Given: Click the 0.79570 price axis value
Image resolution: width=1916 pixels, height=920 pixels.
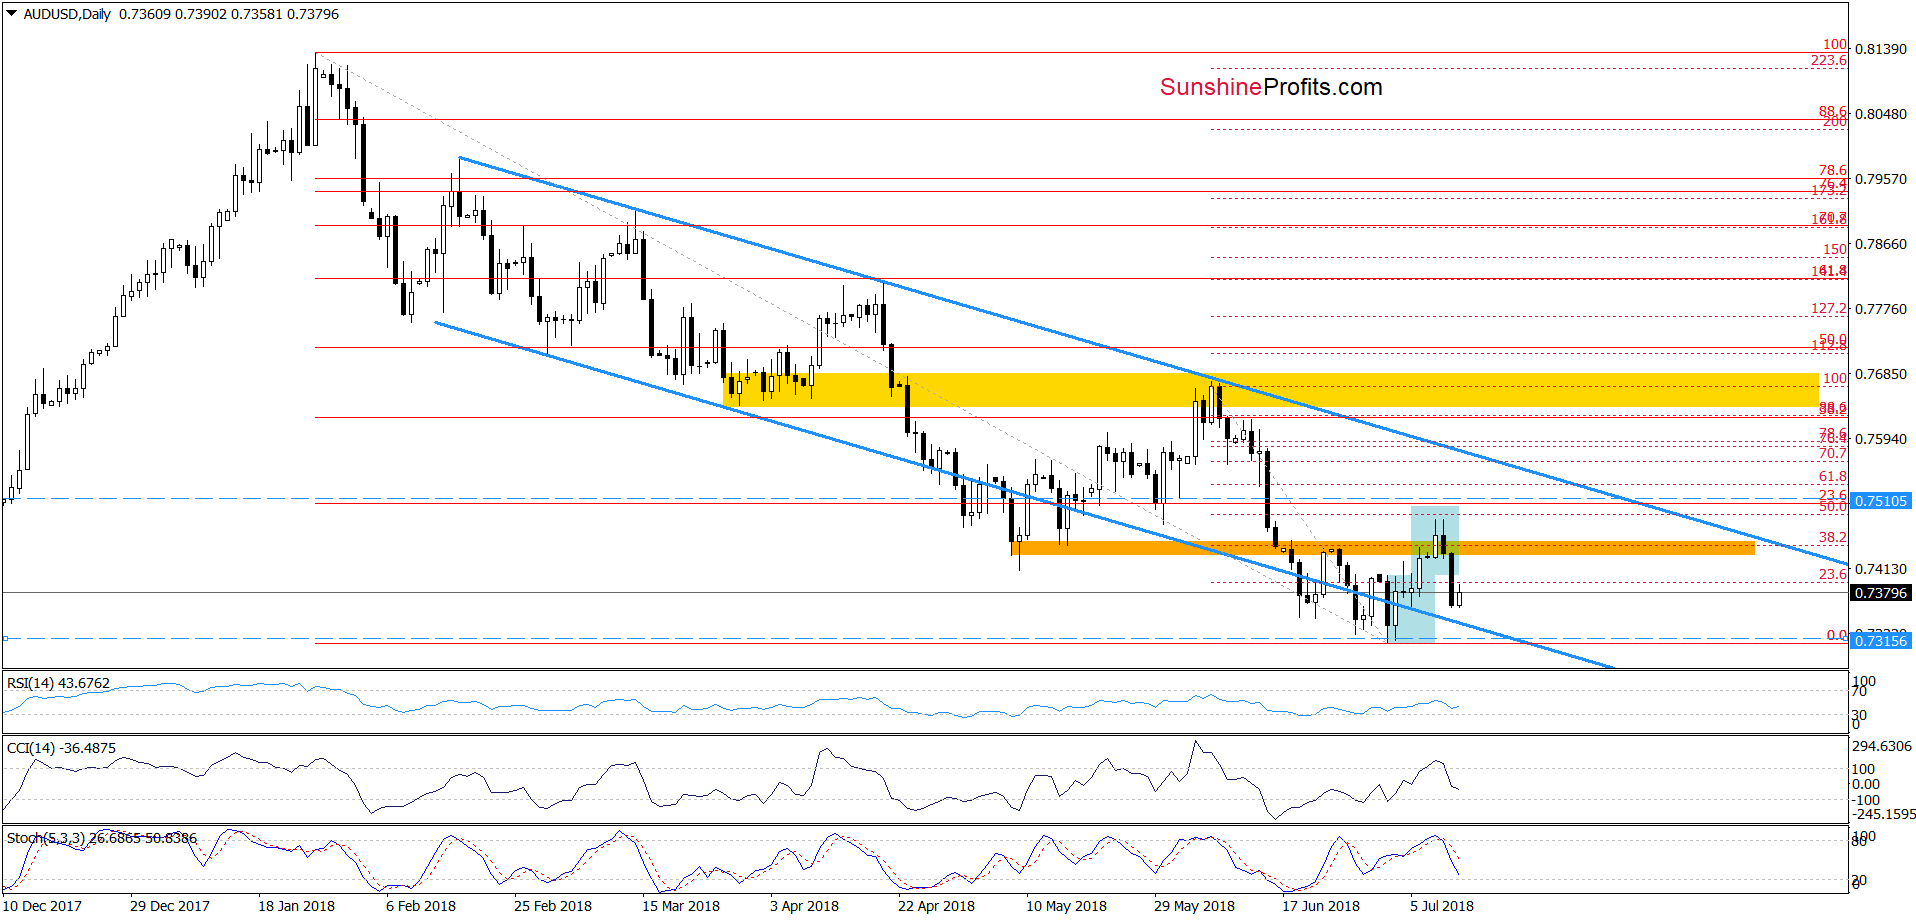Looking at the screenshot, I should [1881, 179].
